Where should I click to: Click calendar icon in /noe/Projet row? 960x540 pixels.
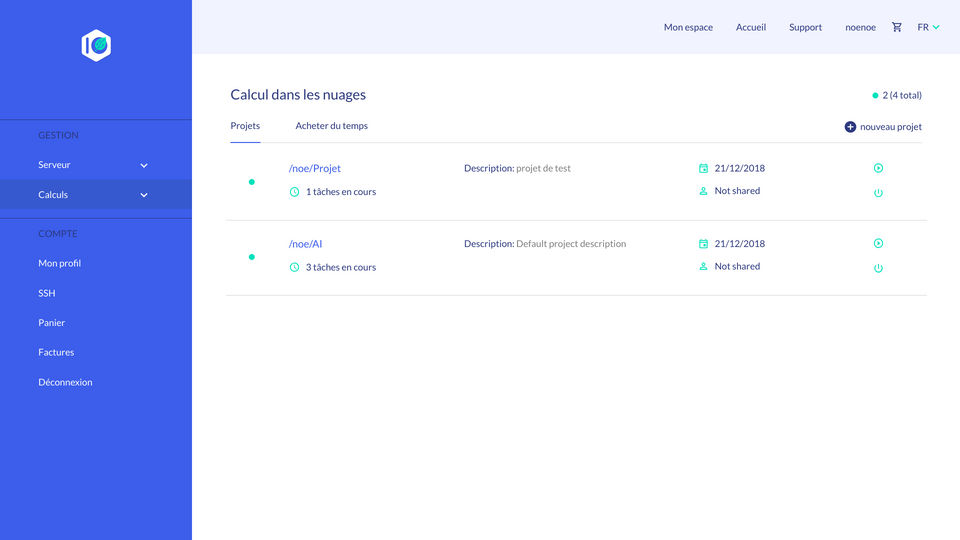pos(703,168)
